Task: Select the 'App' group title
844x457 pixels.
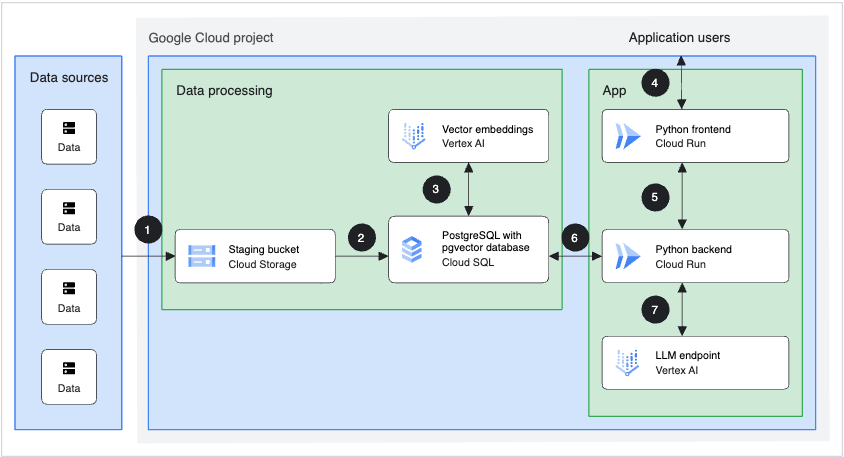Action: click(x=614, y=91)
